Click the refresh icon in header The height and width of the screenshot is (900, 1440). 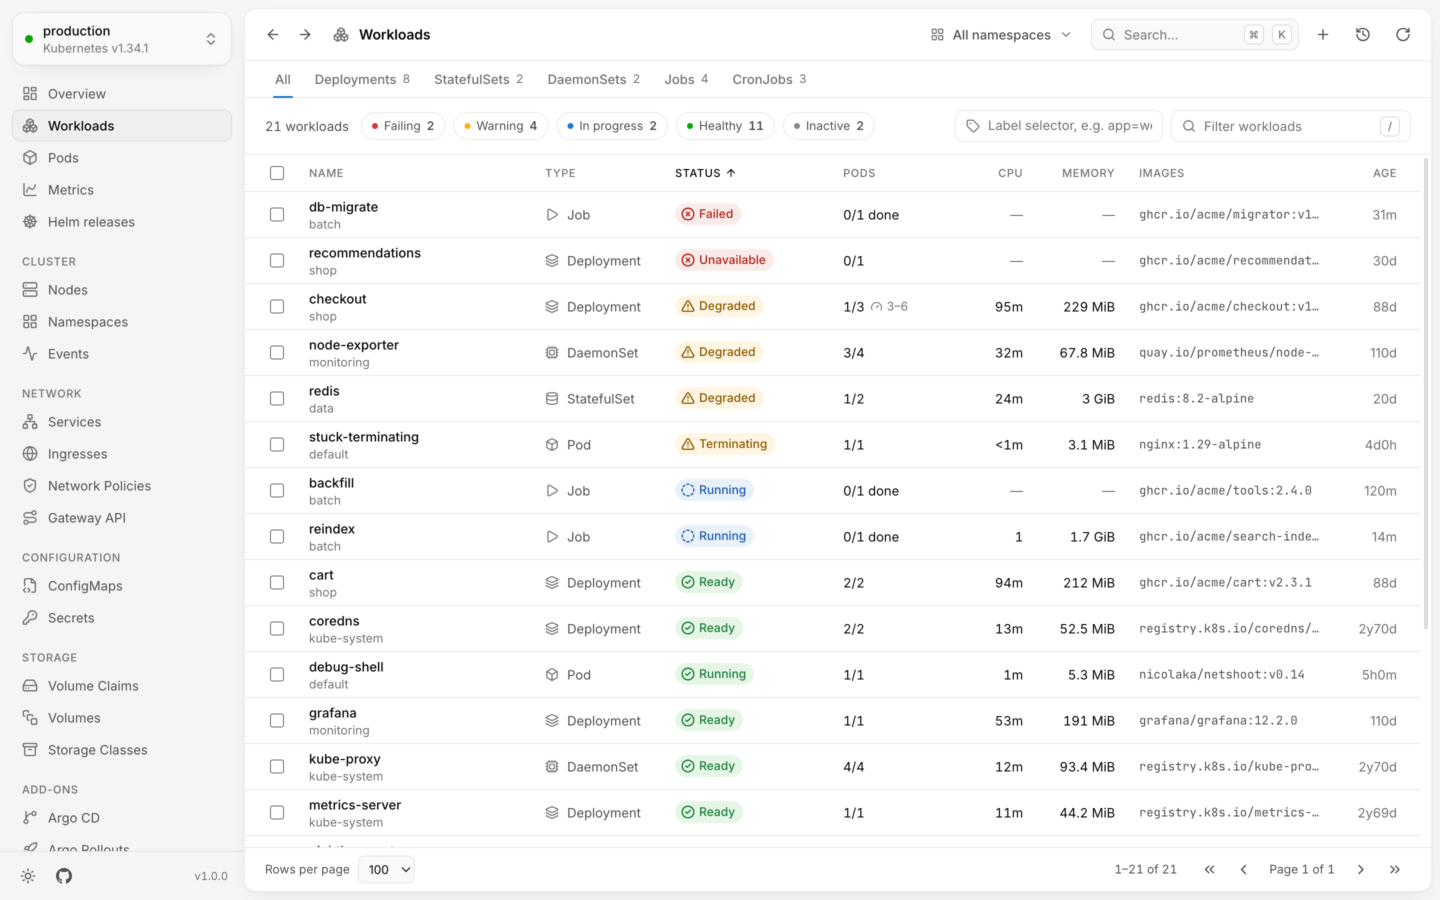[1403, 35]
